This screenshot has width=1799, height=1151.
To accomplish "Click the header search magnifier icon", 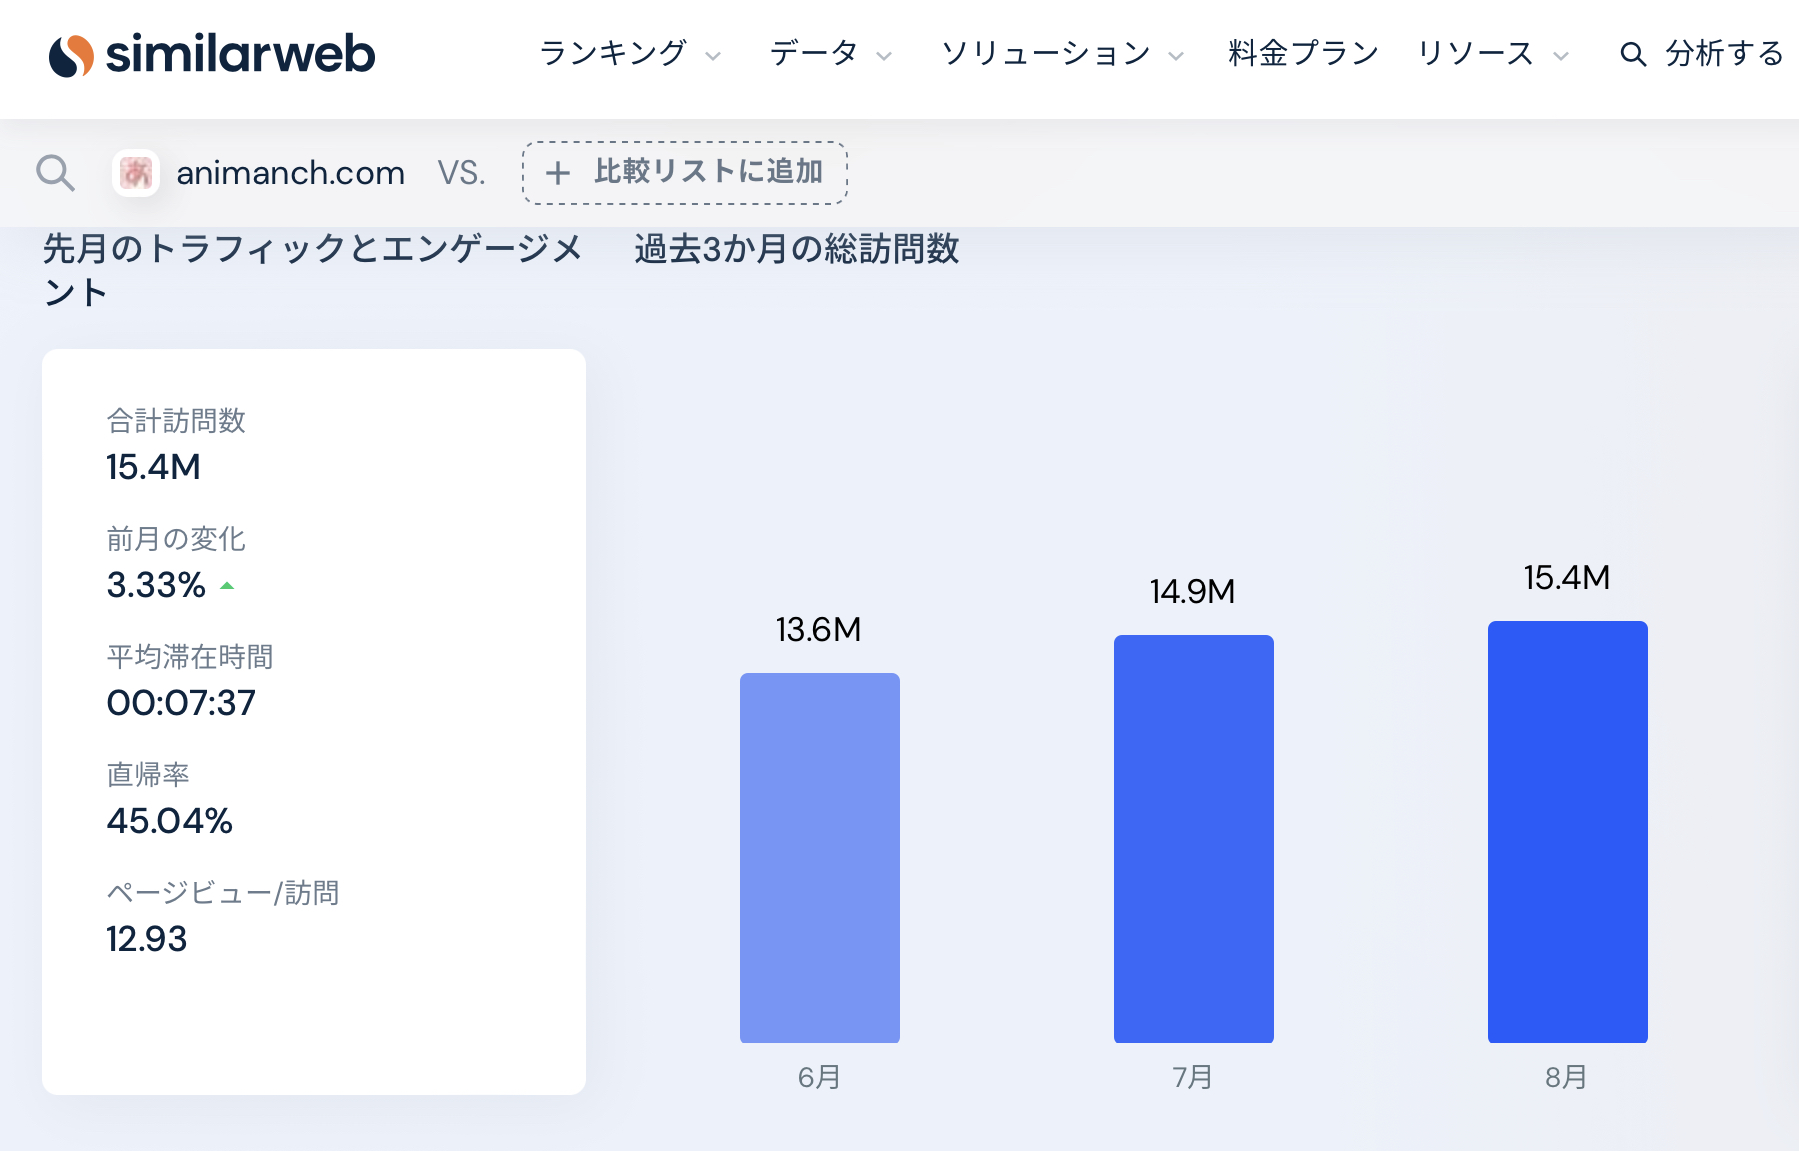I will 1632,54.
